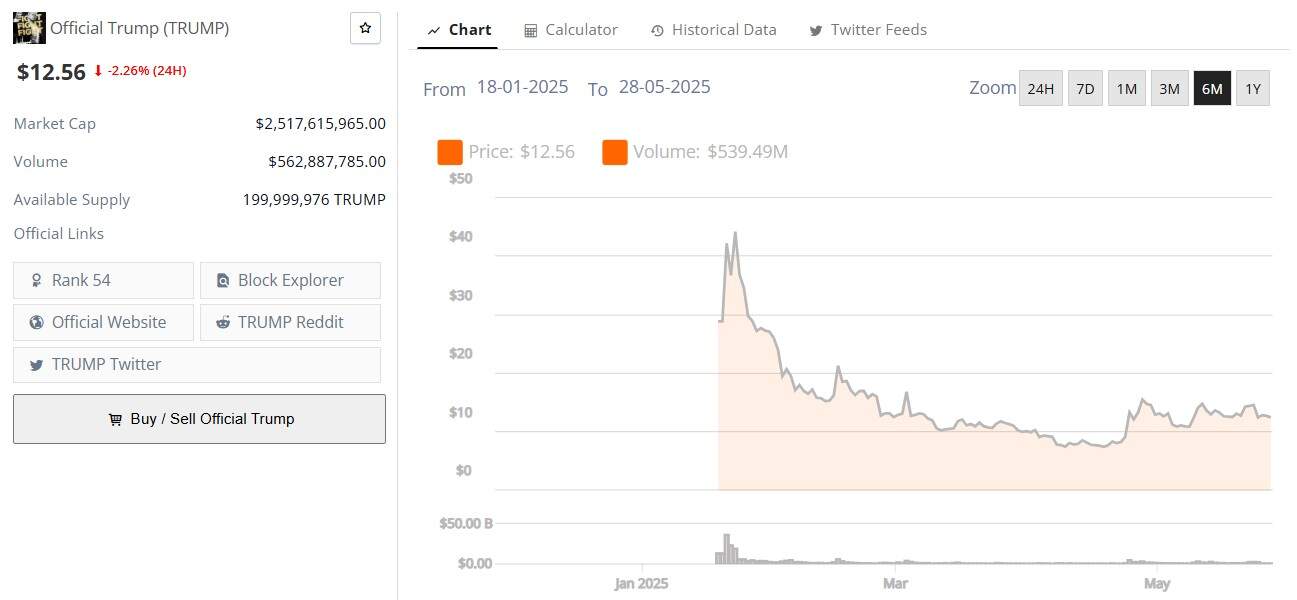
Task: Click the Volume: $539.49M legend text
Action: click(710, 152)
